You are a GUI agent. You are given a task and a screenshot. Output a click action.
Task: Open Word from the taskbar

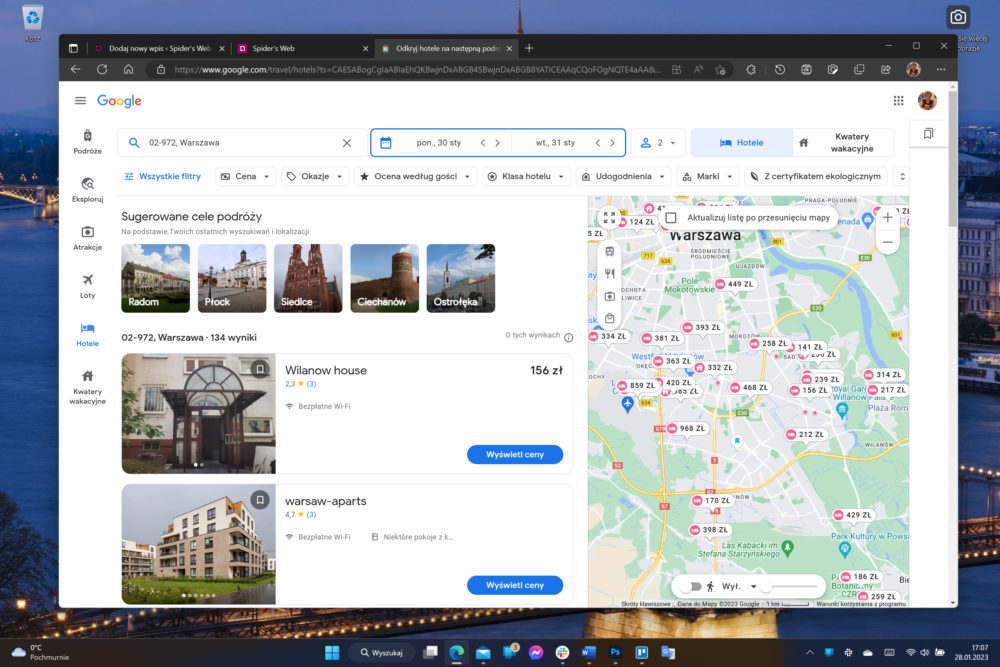588,652
